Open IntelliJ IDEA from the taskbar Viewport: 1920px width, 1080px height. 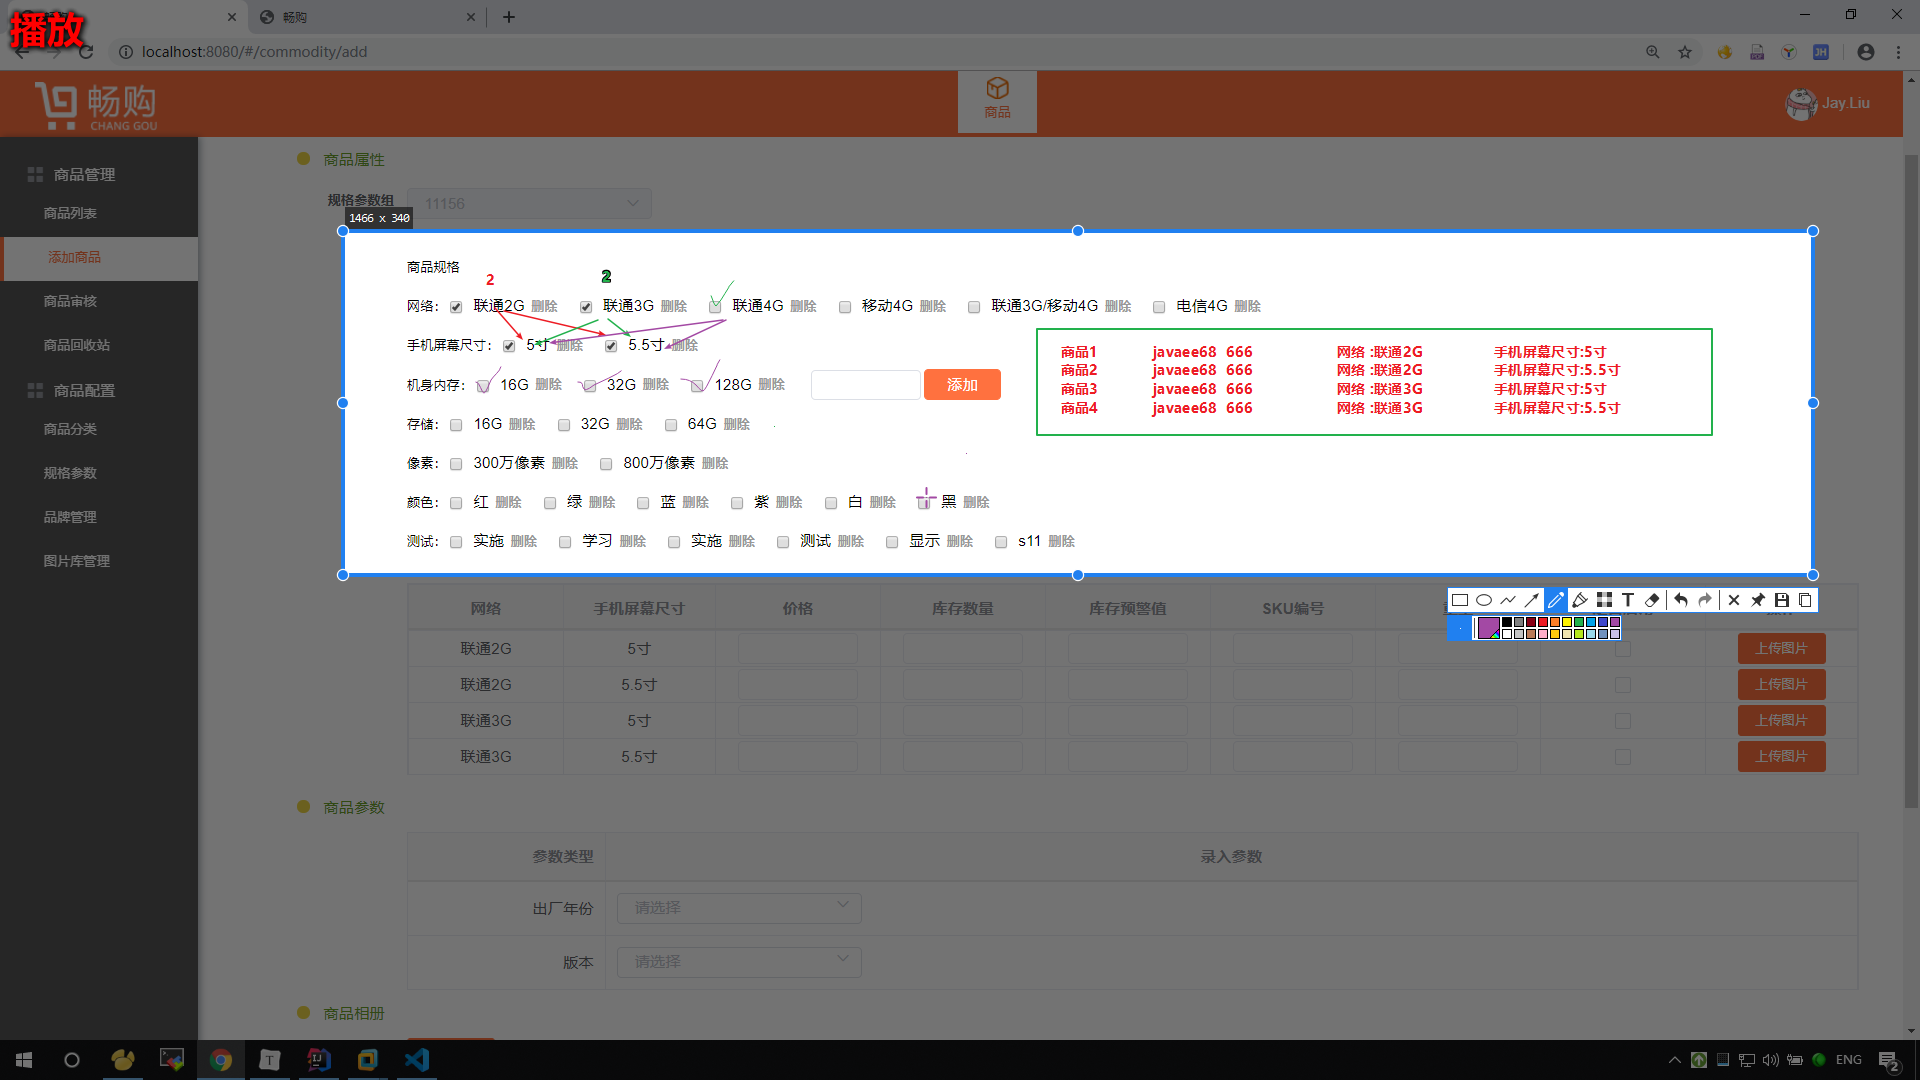click(x=319, y=1060)
